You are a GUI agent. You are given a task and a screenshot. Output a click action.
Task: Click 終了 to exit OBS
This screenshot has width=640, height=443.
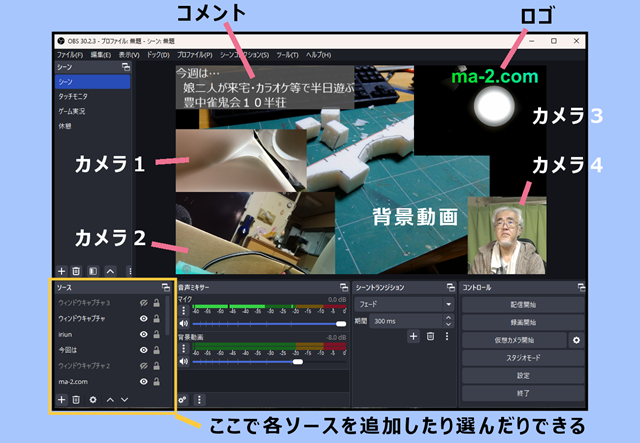pyautogui.click(x=523, y=393)
